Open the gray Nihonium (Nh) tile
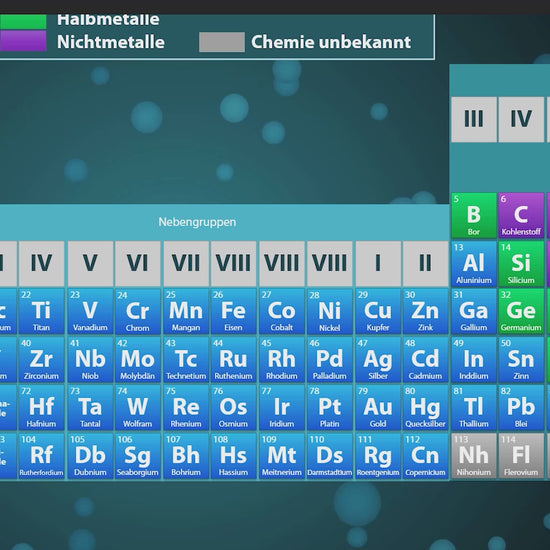550x550 pixels. coord(474,456)
